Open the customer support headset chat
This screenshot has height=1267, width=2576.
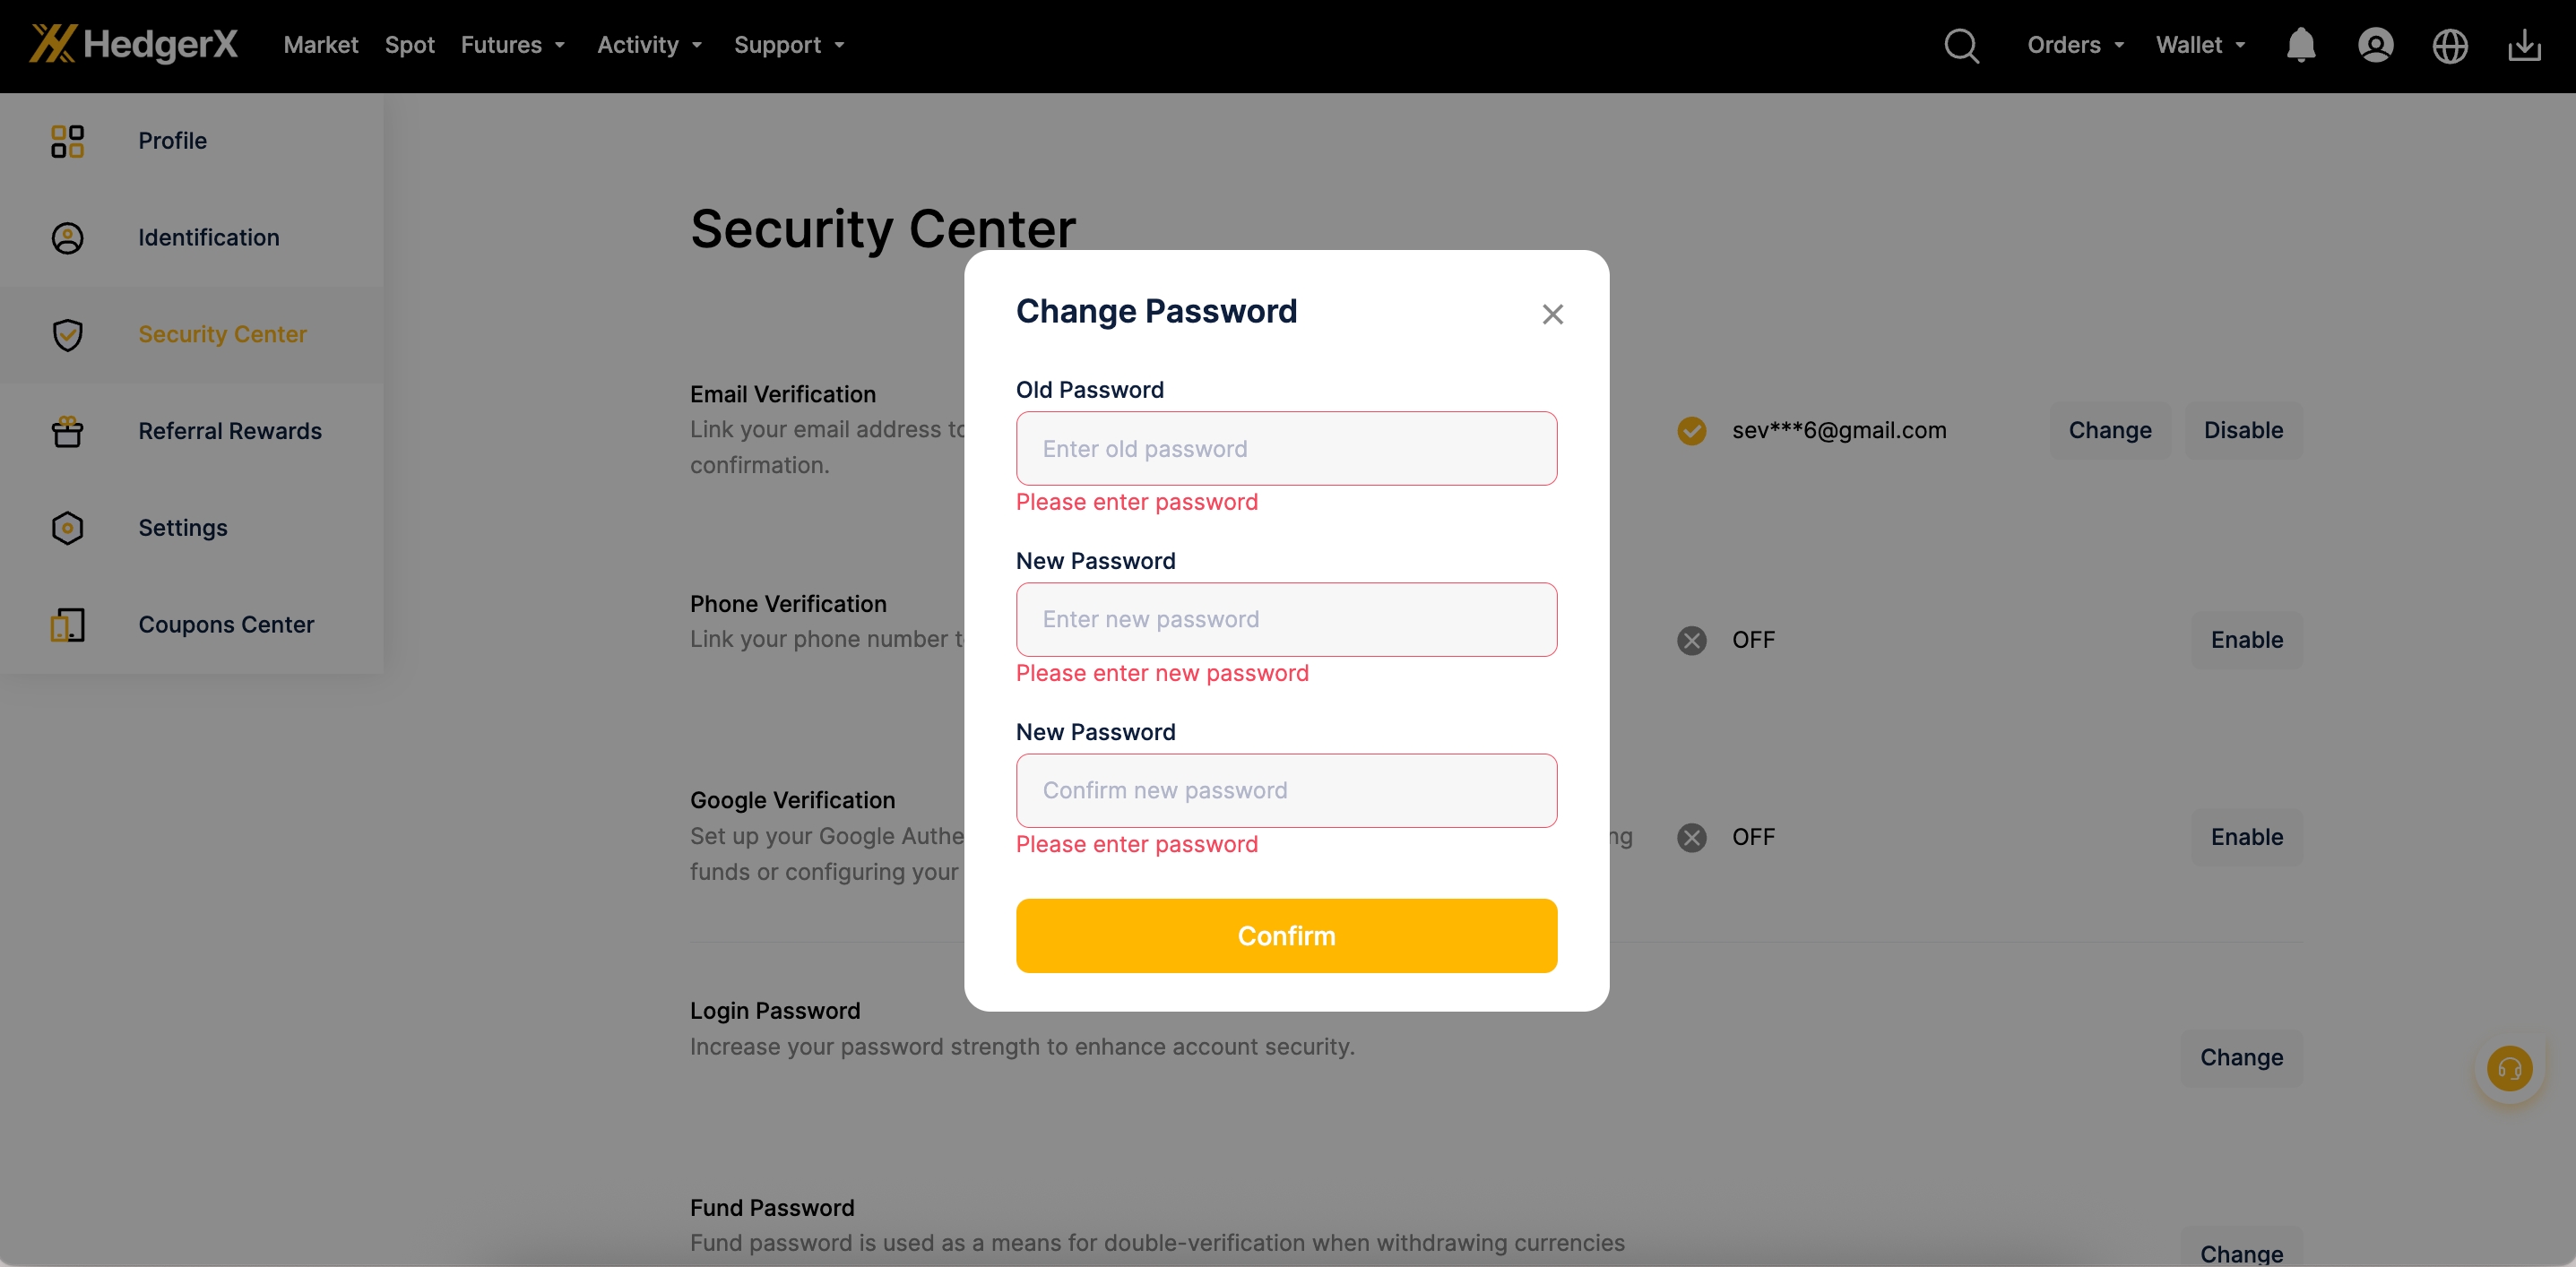(2509, 1069)
